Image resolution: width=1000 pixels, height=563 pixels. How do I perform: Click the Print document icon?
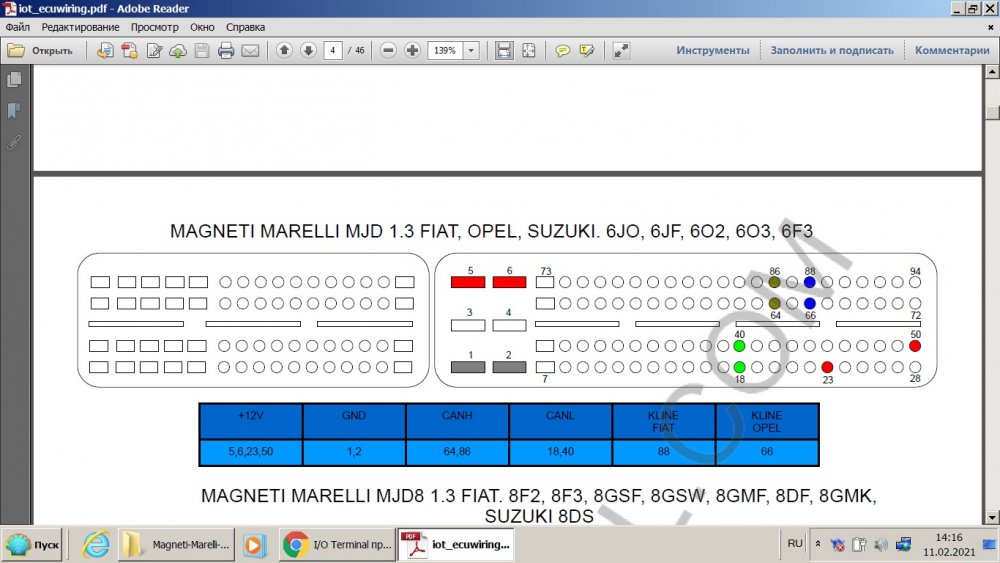pyautogui.click(x=226, y=50)
